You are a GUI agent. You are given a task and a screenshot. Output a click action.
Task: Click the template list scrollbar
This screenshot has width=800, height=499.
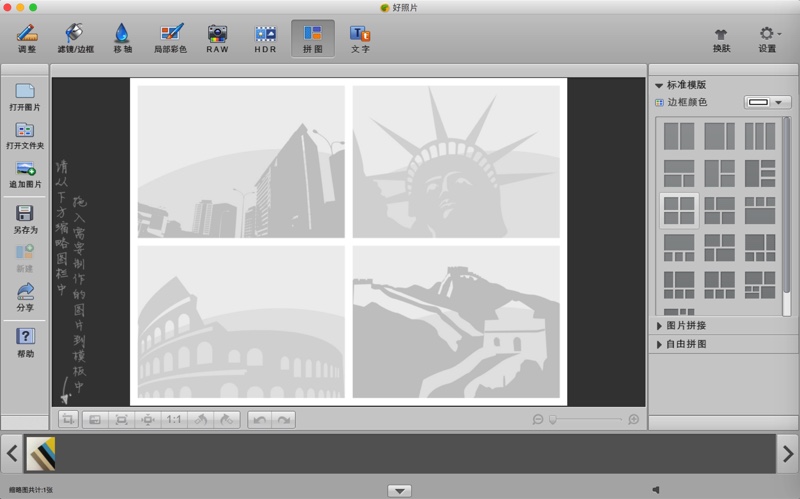[x=786, y=204]
